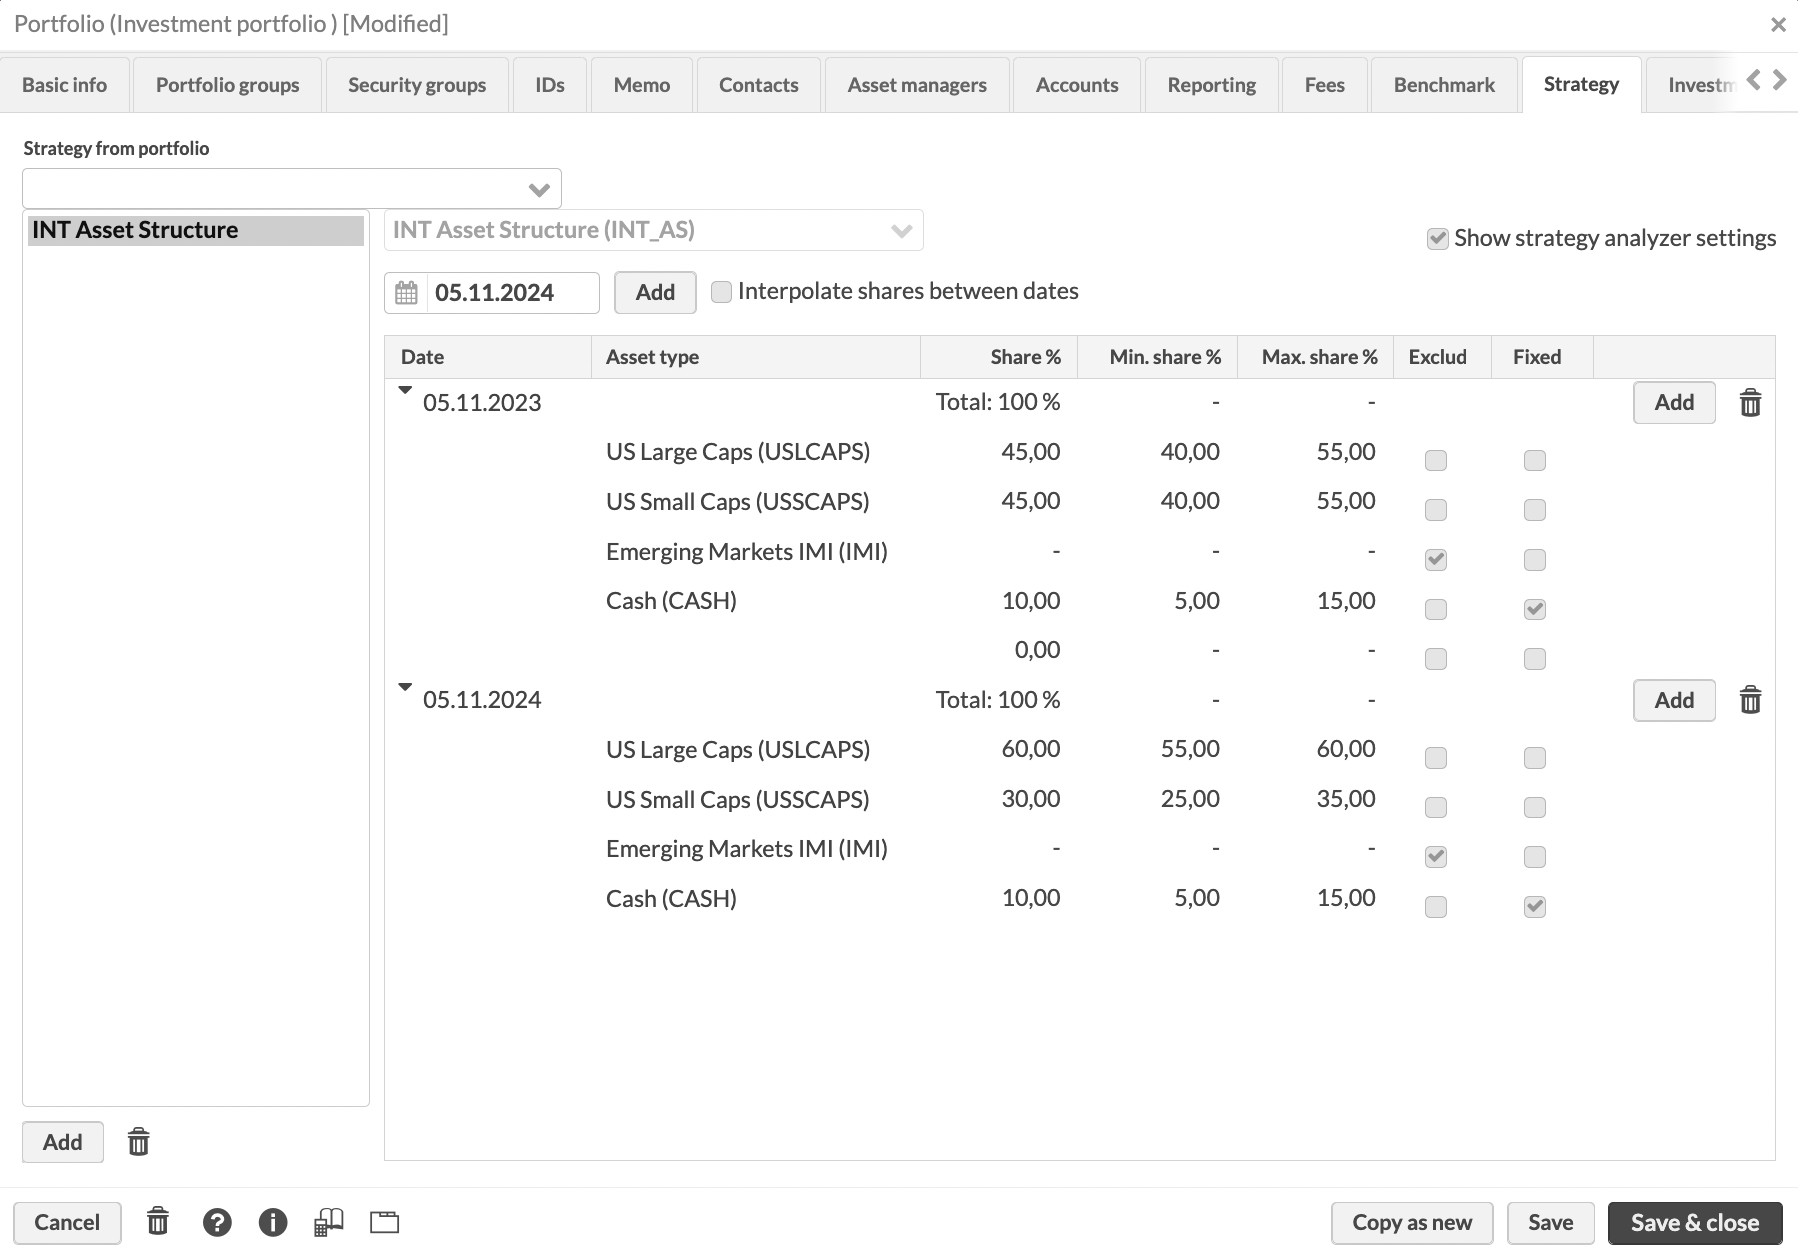
Task: Enable Interpolate shares between dates
Action: (x=721, y=292)
